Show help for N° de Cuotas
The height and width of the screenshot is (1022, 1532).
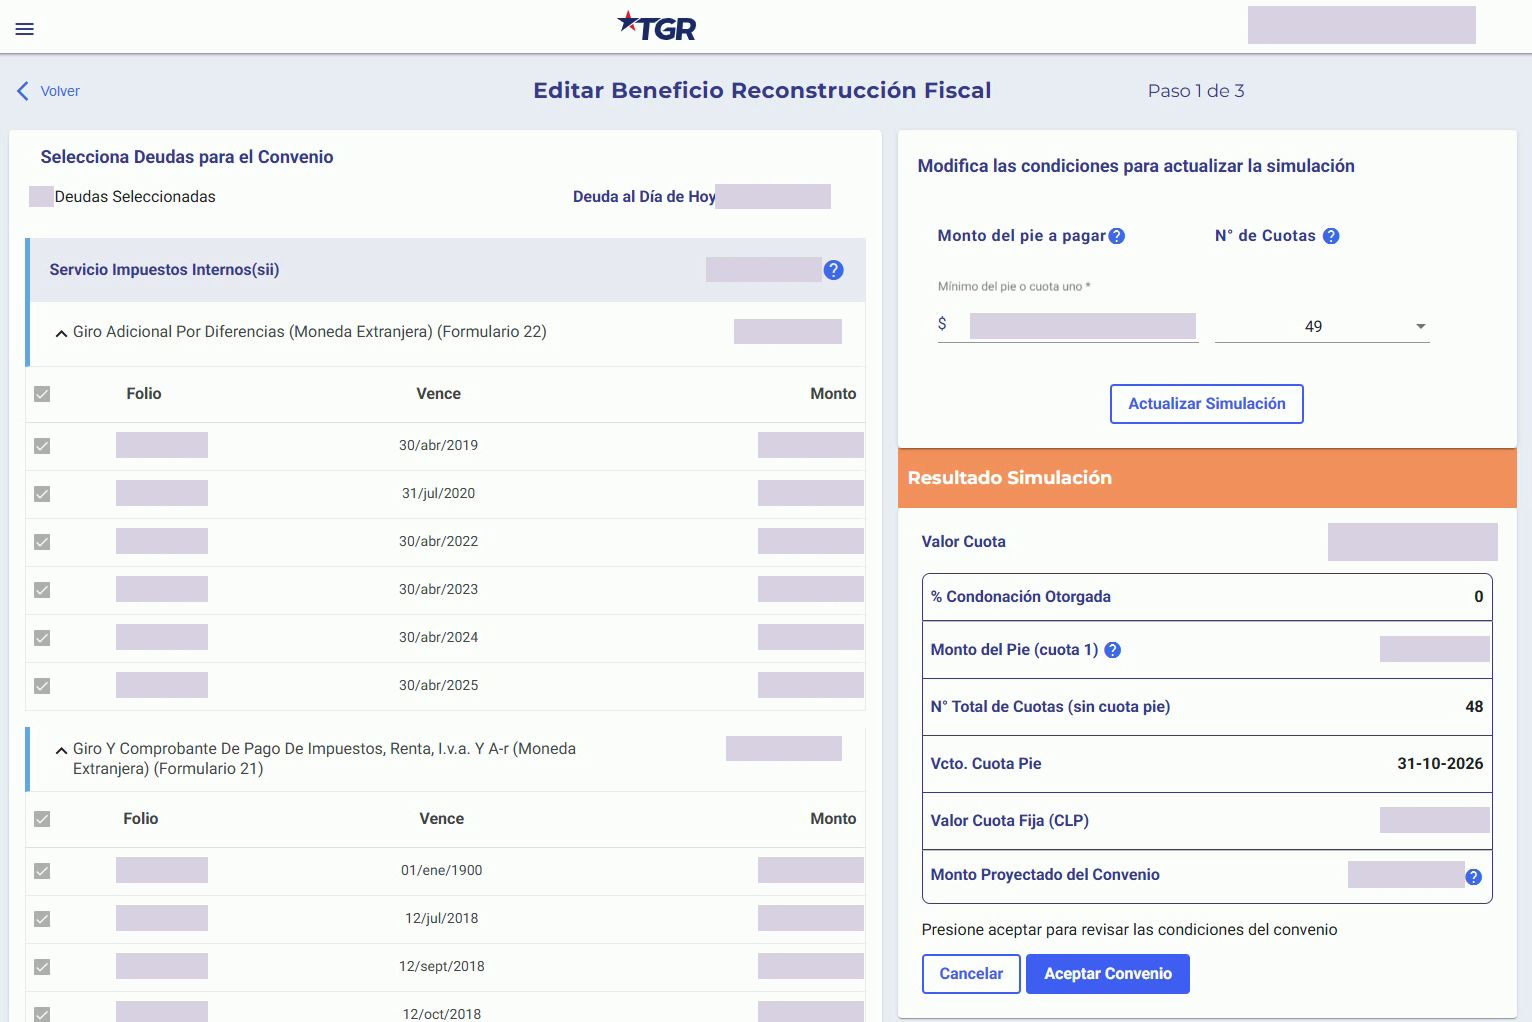(x=1331, y=236)
